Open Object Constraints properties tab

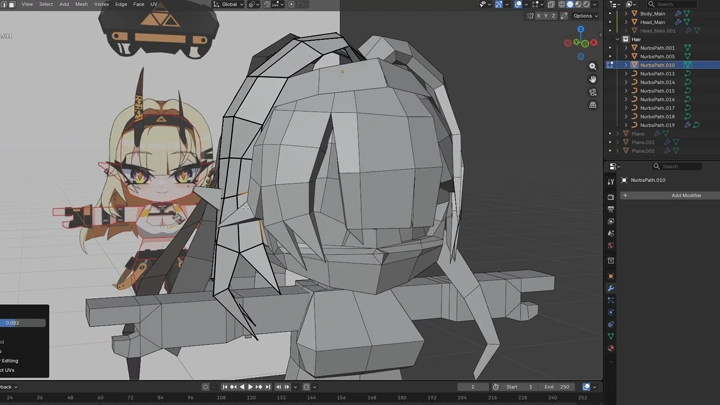point(611,324)
